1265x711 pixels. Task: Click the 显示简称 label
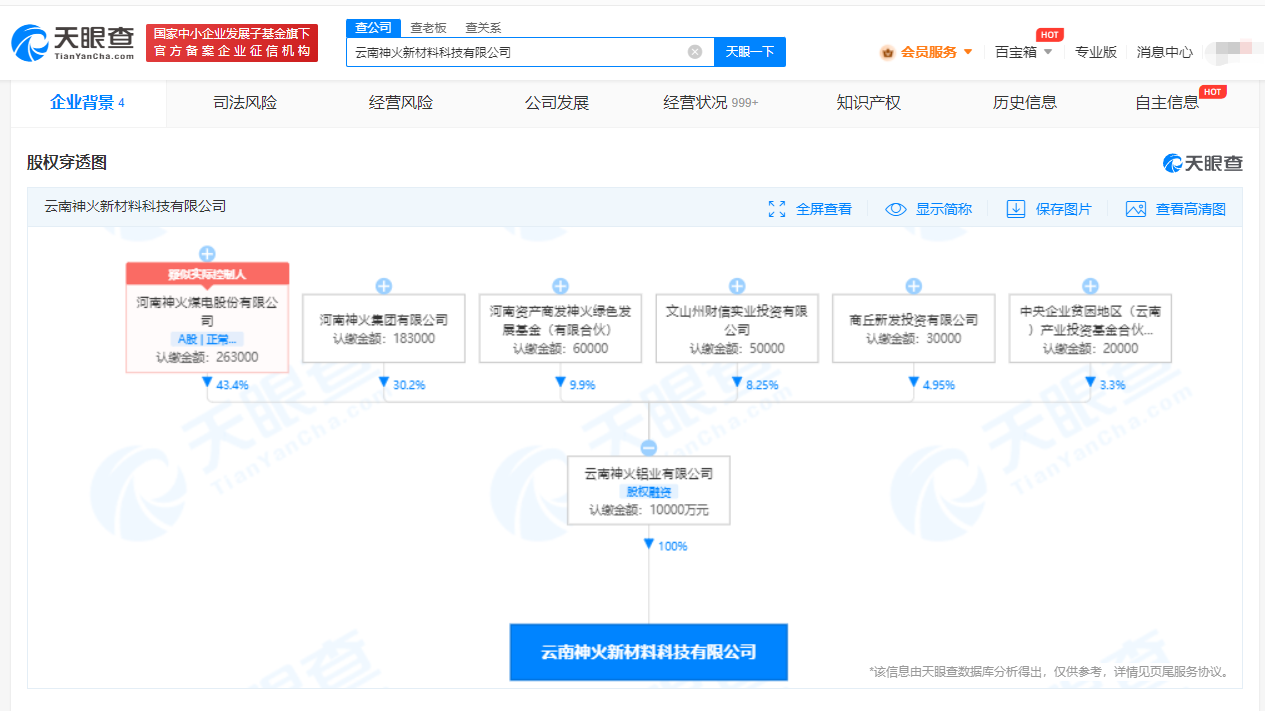coord(944,209)
